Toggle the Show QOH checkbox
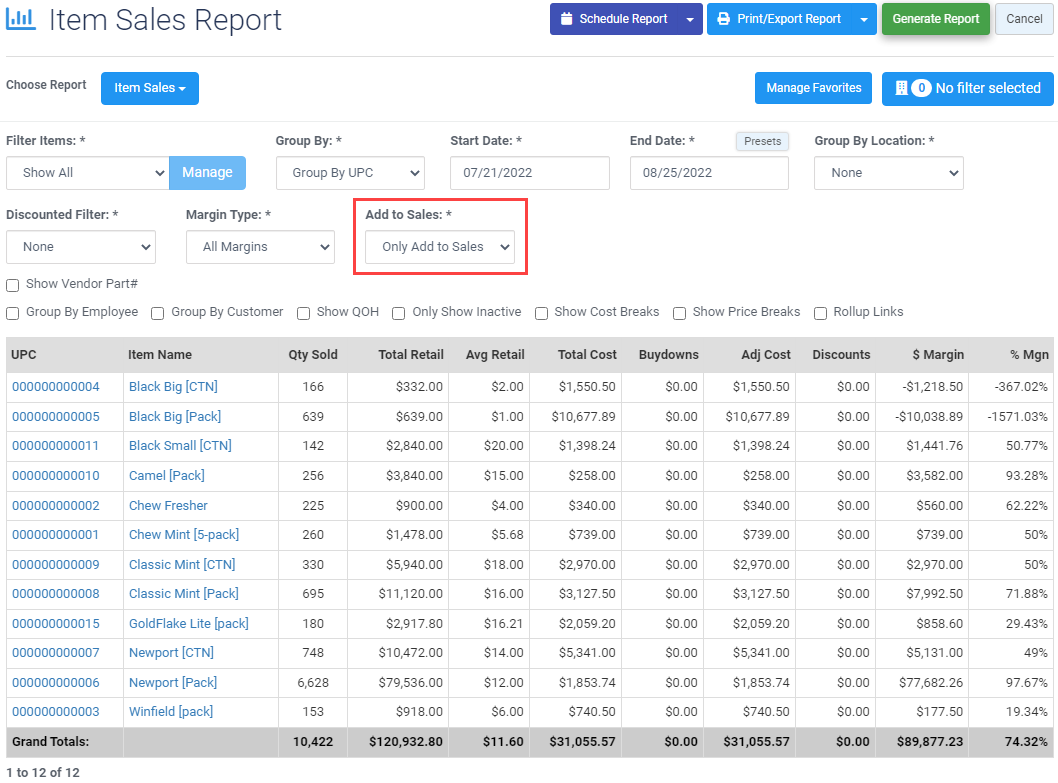Image resolution: width=1058 pixels, height=783 pixels. point(304,313)
